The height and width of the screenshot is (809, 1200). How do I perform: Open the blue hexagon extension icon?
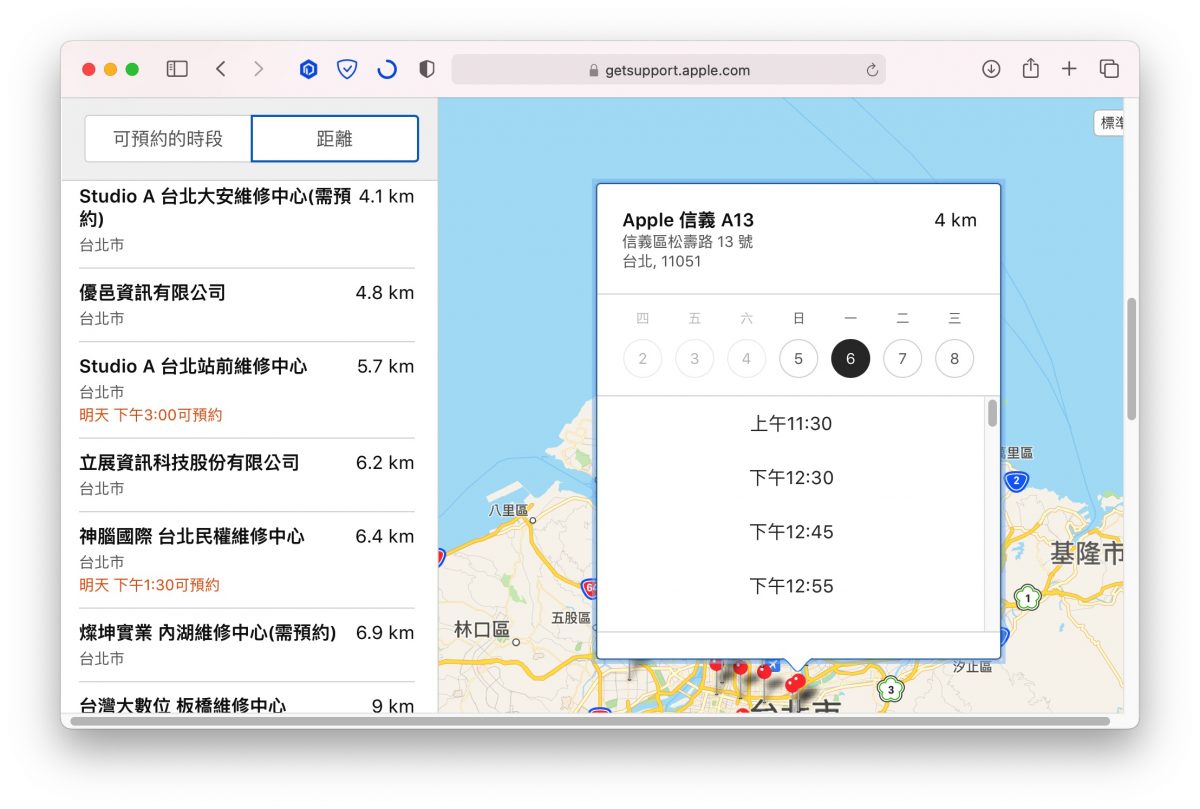pyautogui.click(x=308, y=69)
